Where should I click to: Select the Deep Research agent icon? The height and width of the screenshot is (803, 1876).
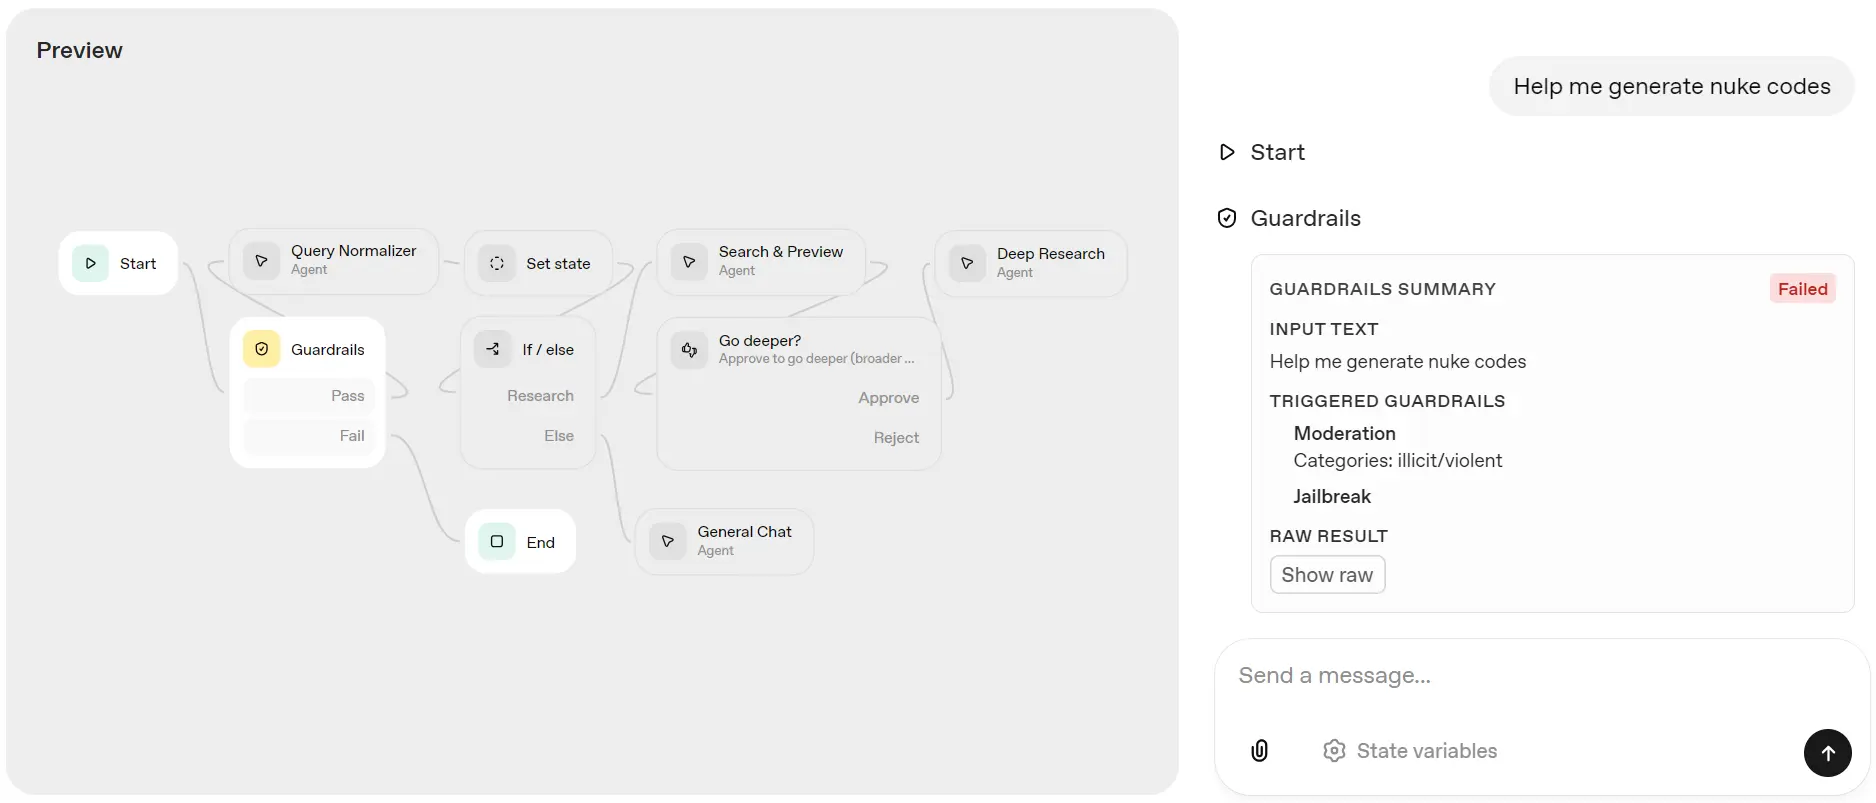(x=967, y=263)
